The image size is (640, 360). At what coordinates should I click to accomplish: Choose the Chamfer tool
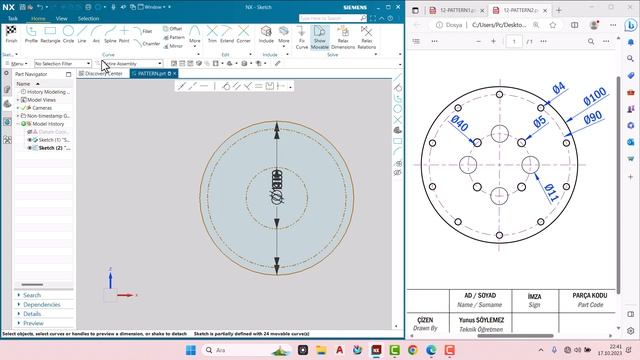pyautogui.click(x=147, y=43)
